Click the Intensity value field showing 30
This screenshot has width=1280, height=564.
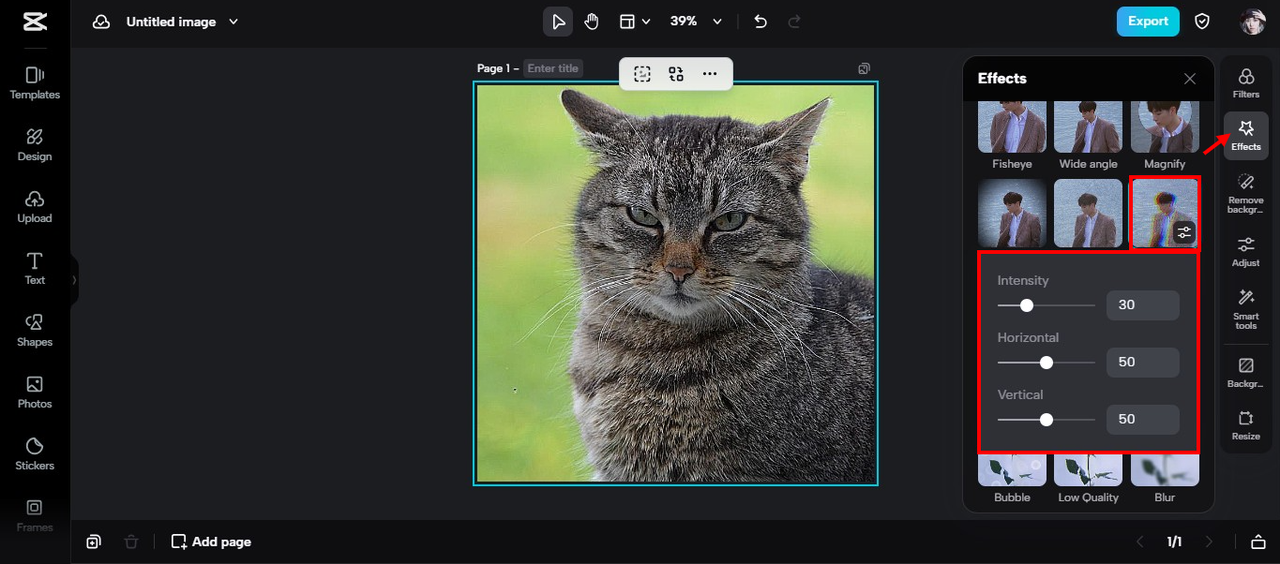pos(1143,305)
